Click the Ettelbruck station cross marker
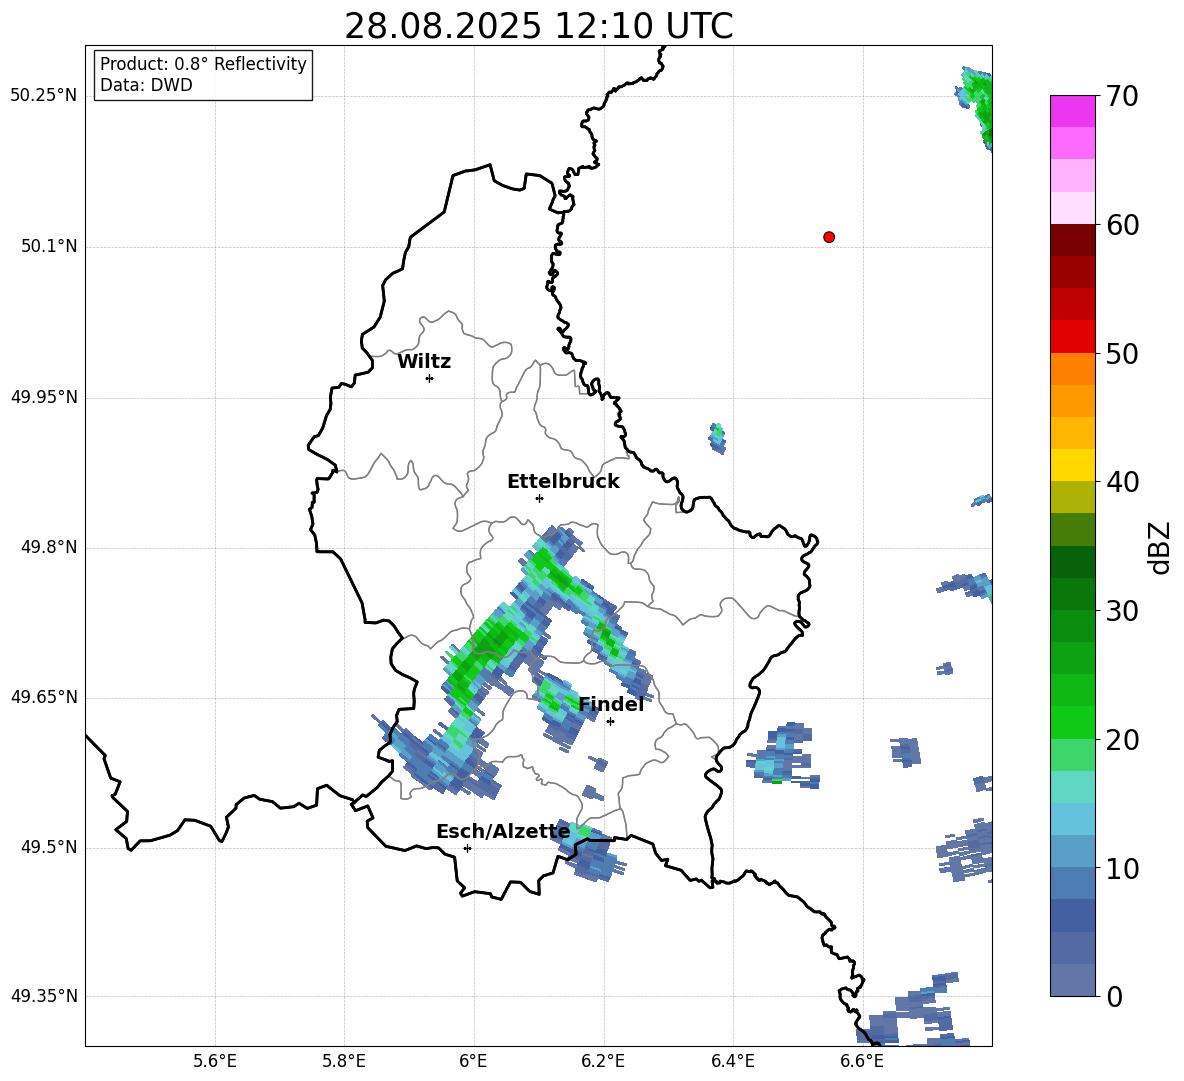 click(x=539, y=498)
